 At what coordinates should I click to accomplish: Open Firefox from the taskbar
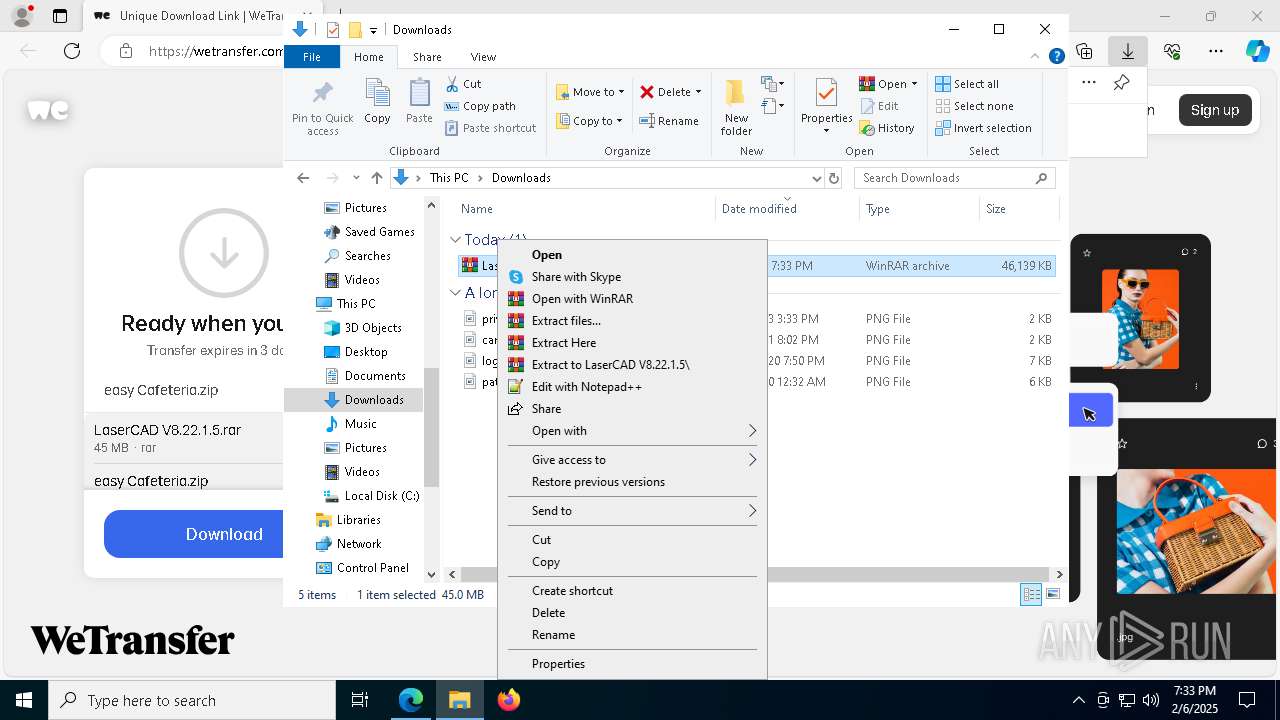pyautogui.click(x=509, y=700)
